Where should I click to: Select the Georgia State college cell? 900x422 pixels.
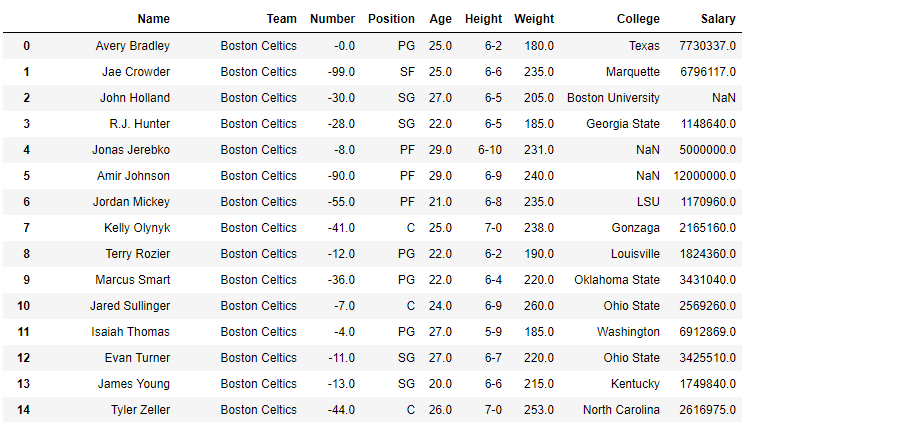623,124
